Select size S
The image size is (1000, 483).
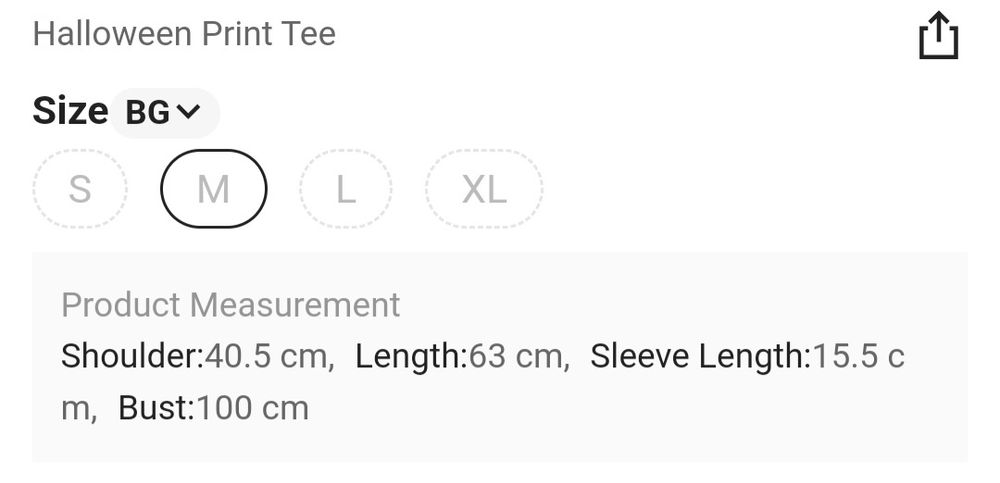tap(80, 189)
